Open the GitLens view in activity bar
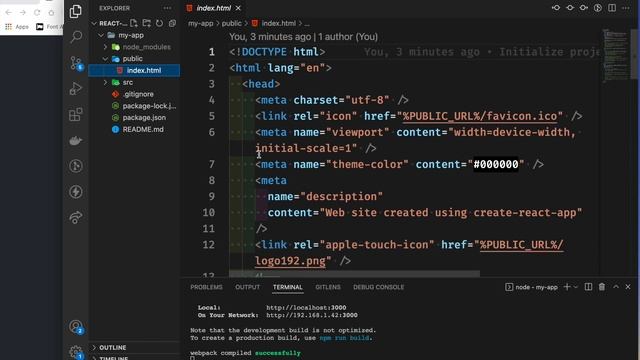This screenshot has width=640, height=360. 76,166
